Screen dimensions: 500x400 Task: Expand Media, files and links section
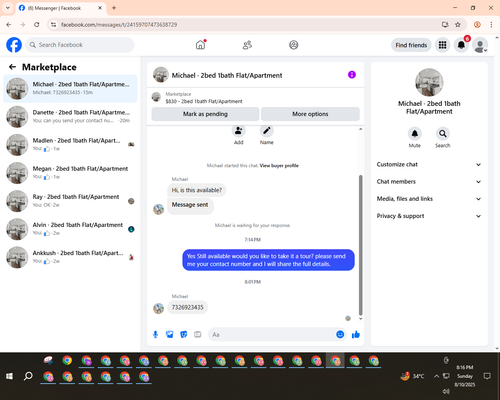(429, 199)
